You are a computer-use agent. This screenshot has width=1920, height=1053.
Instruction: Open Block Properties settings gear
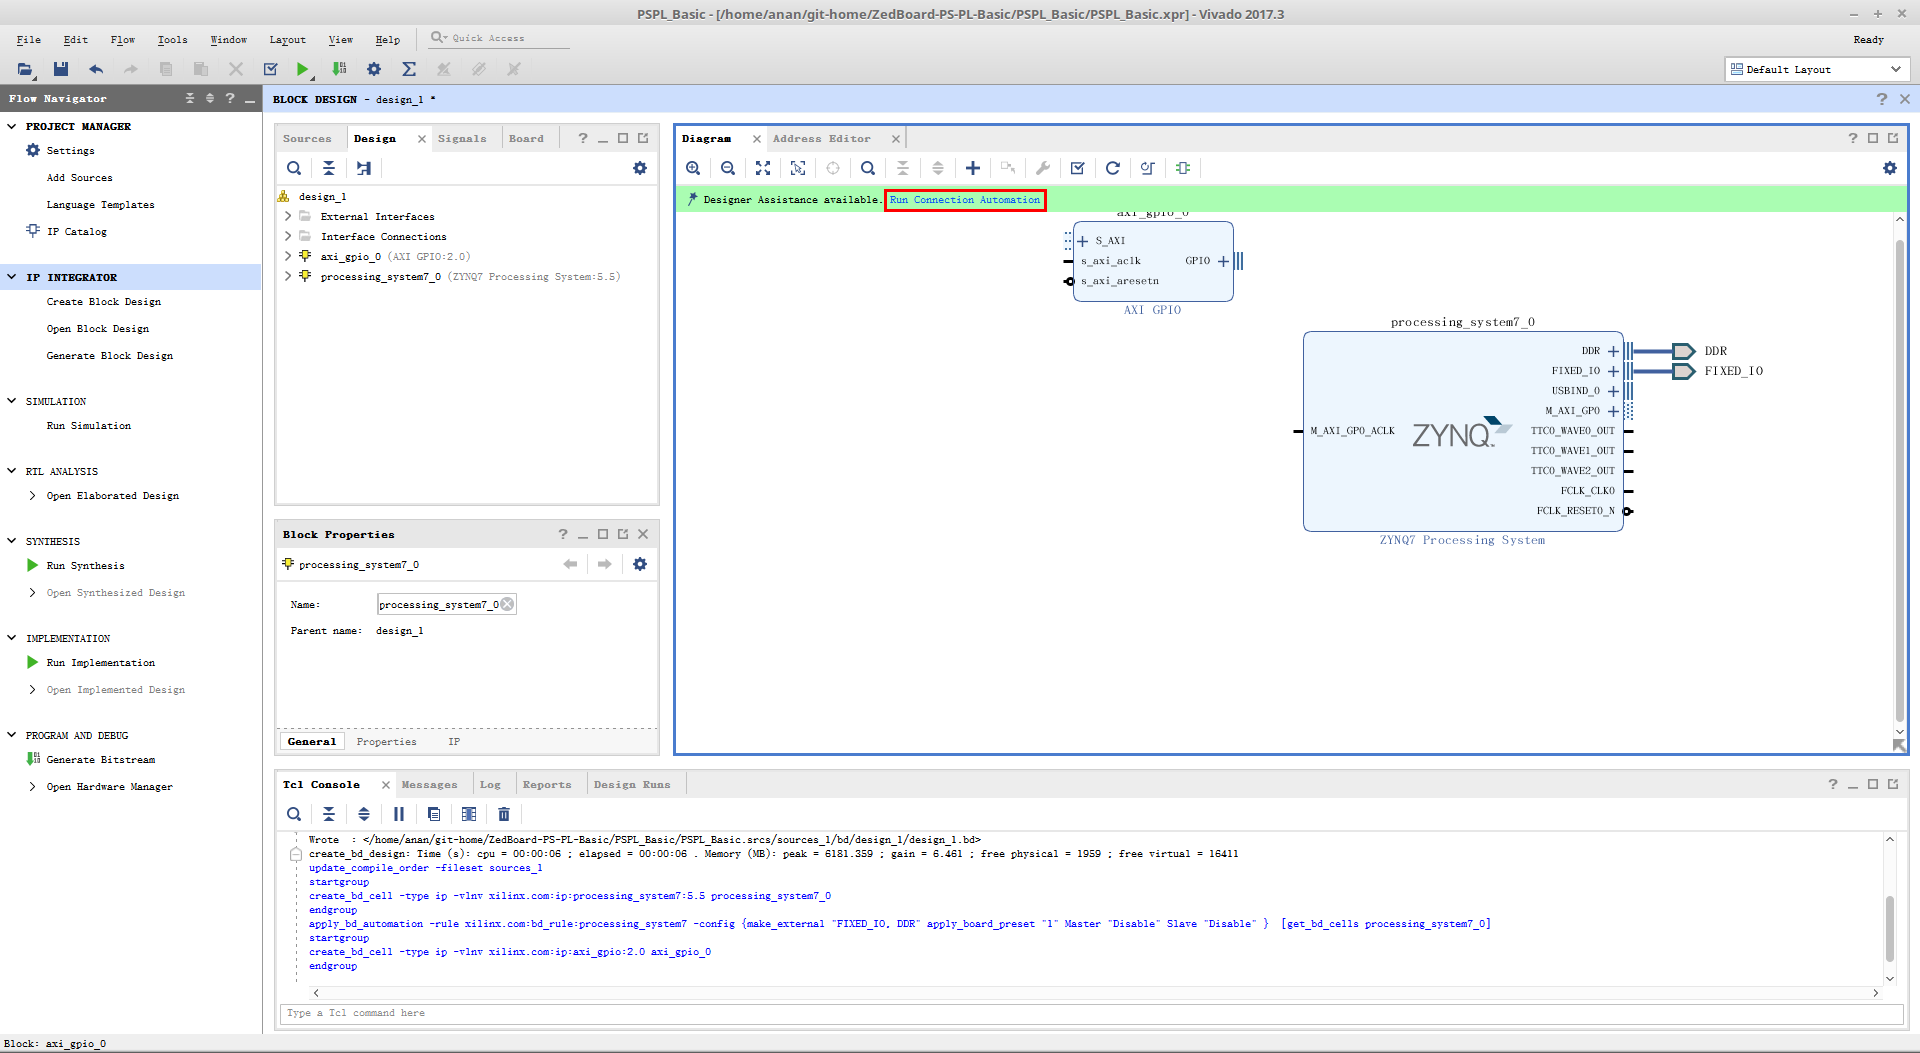coord(640,564)
